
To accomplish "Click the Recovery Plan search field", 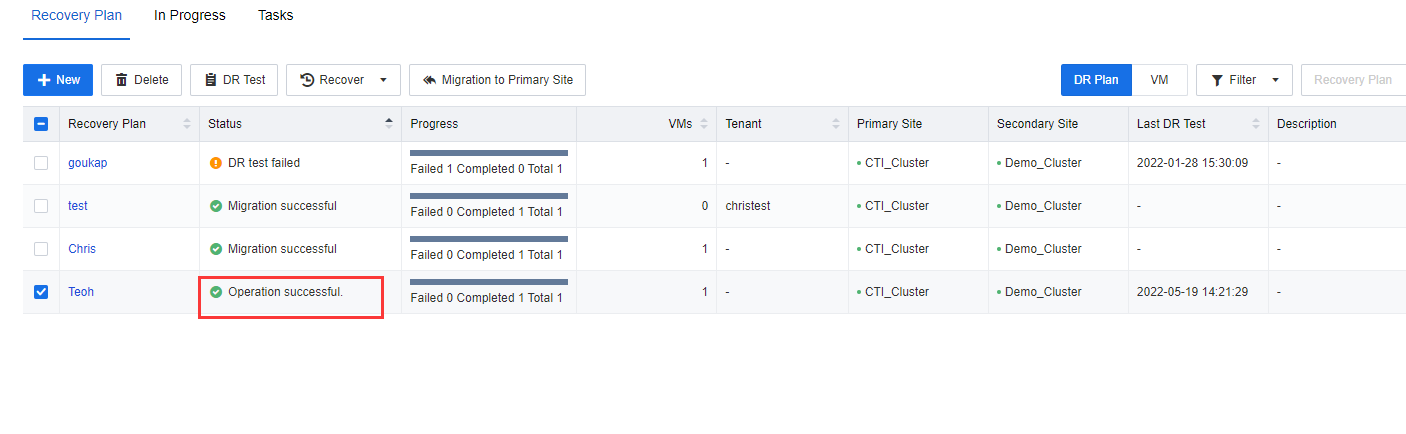I will point(1353,80).
